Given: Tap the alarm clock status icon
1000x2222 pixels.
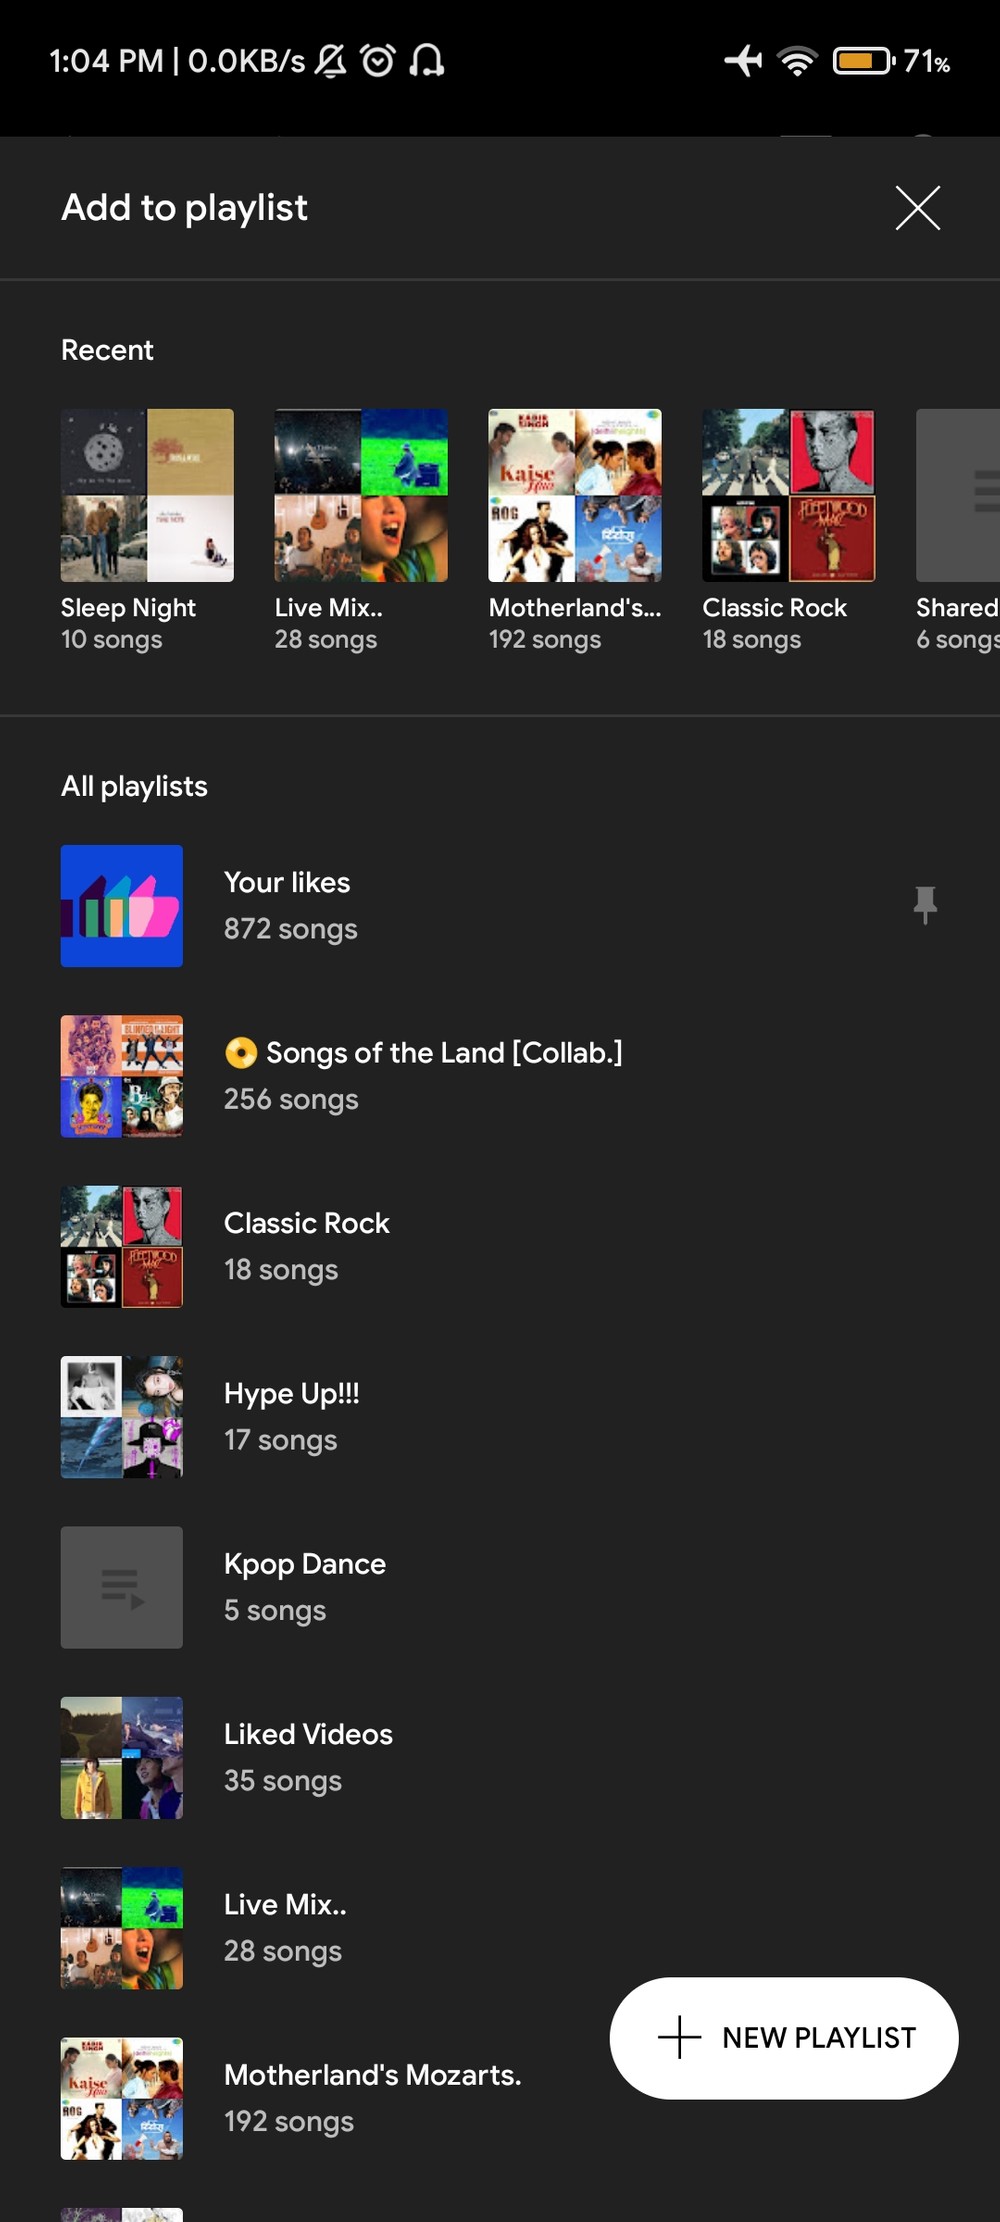Looking at the screenshot, I should click(378, 61).
